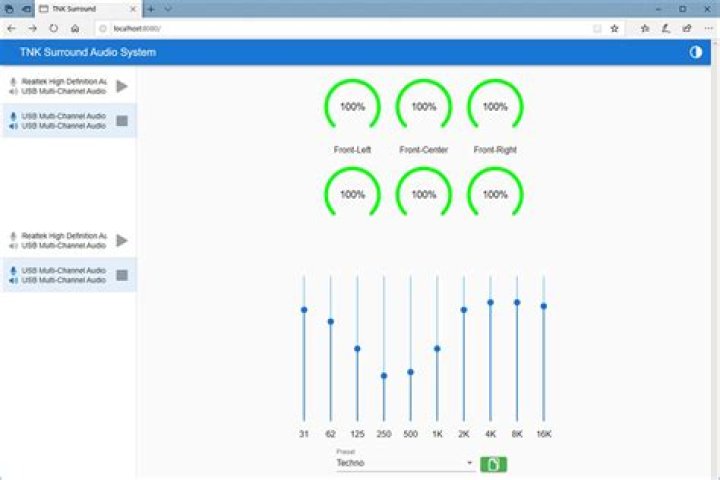Toggle the dark theme contrast icon

click(x=695, y=52)
